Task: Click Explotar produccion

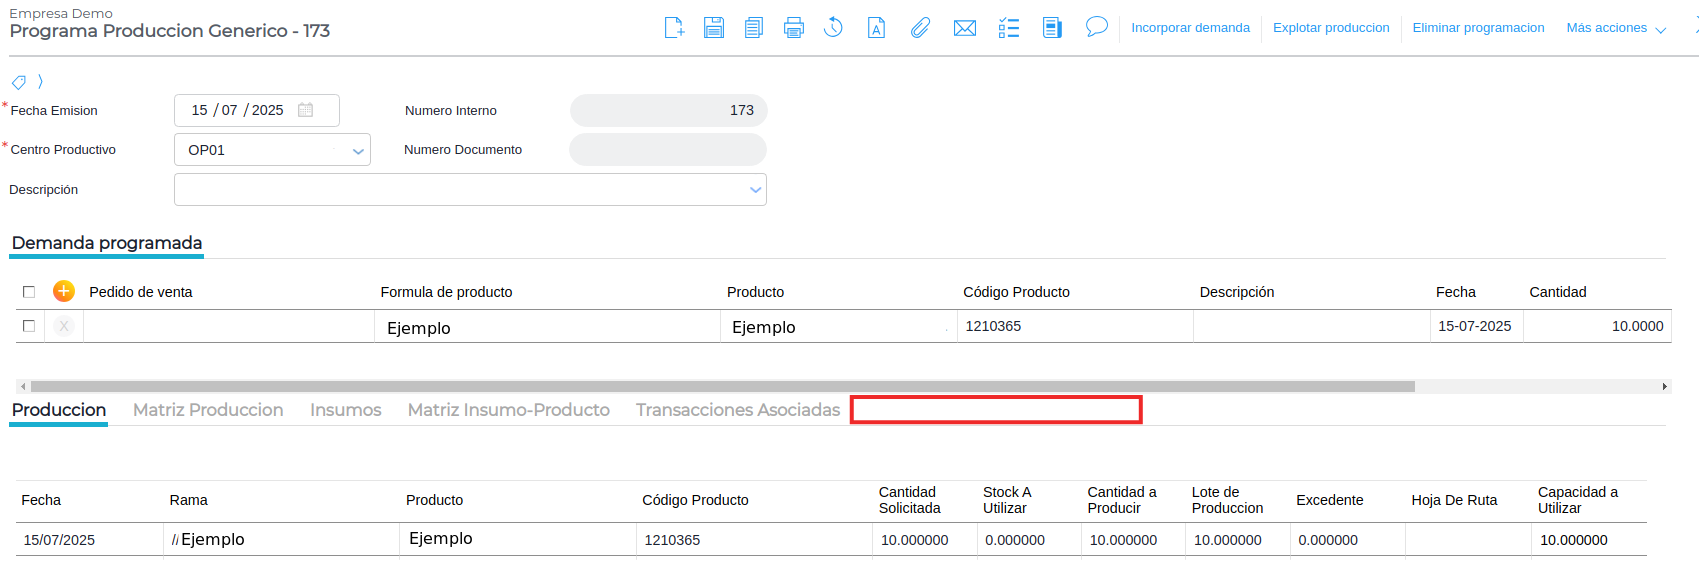Action: [1331, 28]
